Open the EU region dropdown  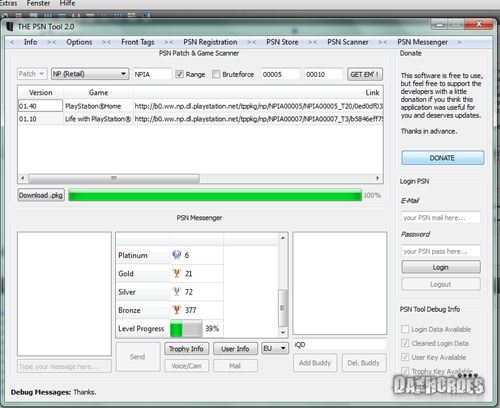(275, 348)
